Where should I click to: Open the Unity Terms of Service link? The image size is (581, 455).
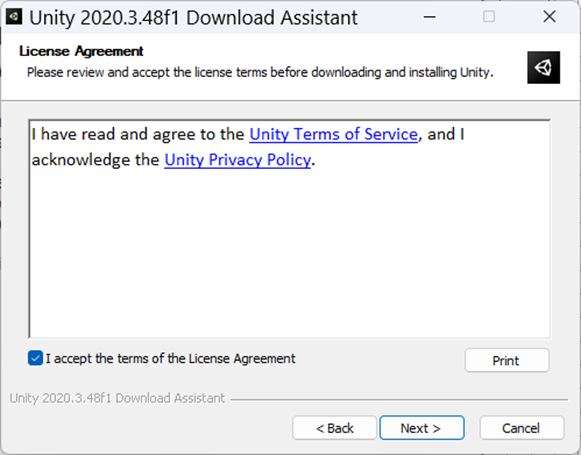[x=333, y=134]
